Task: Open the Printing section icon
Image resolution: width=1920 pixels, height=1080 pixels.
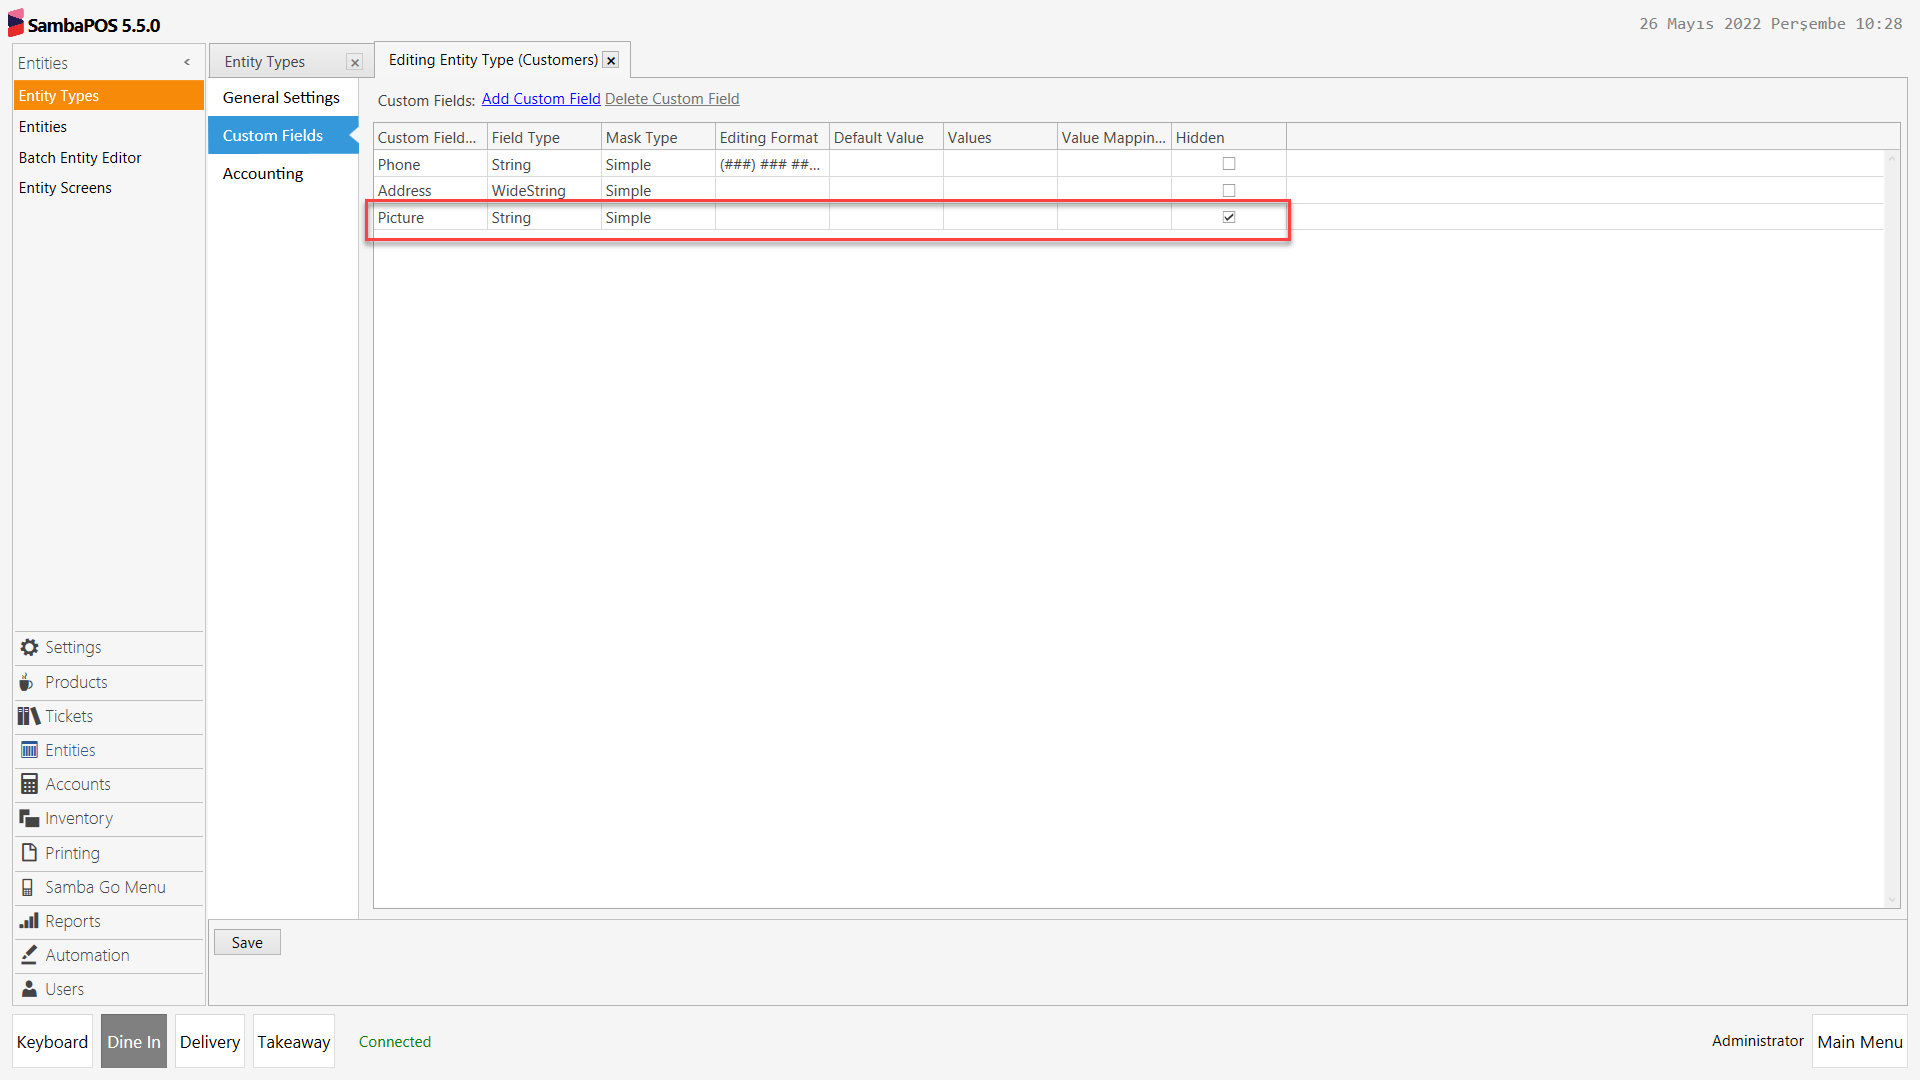Action: coord(28,852)
